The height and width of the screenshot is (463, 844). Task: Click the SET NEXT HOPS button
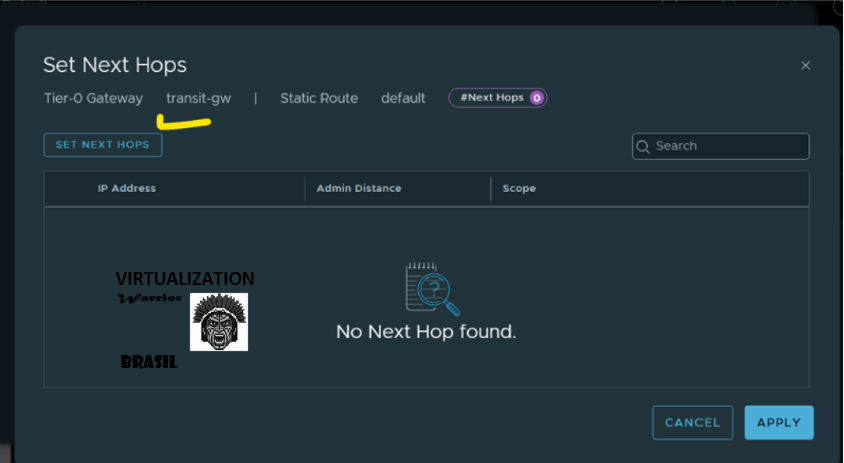[102, 145]
